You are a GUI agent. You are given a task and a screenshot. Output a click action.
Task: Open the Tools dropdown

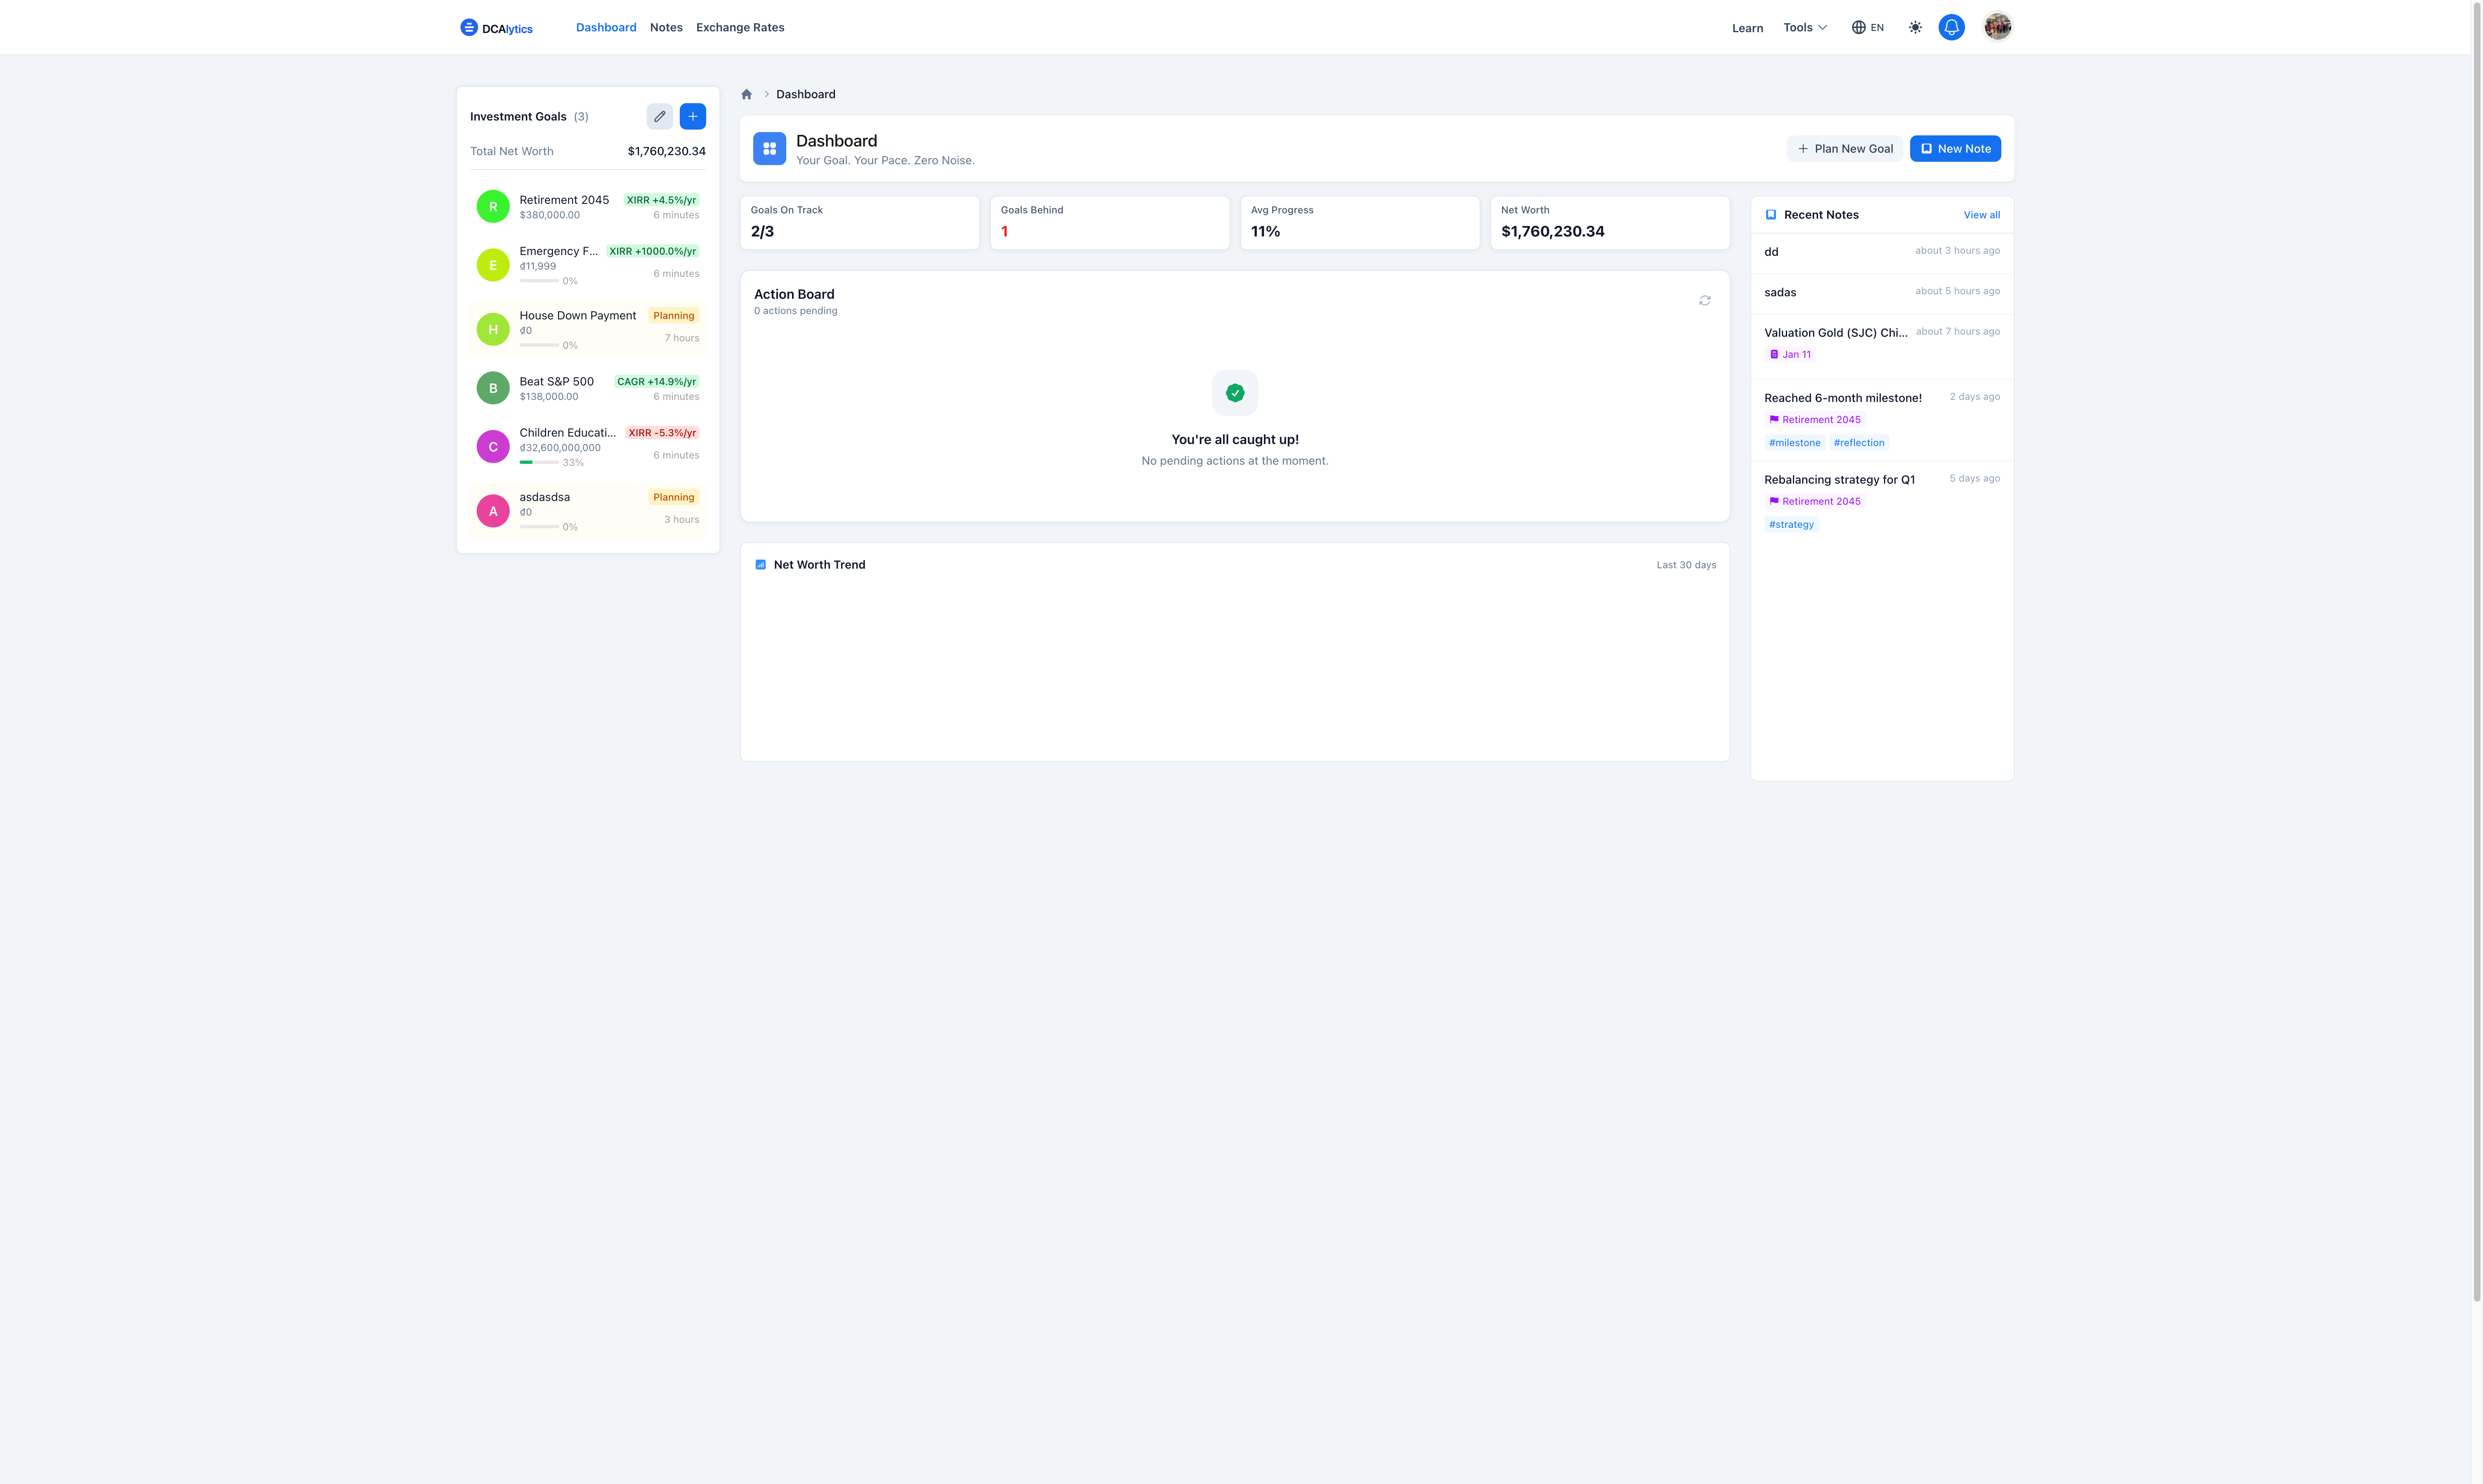pyautogui.click(x=1804, y=27)
